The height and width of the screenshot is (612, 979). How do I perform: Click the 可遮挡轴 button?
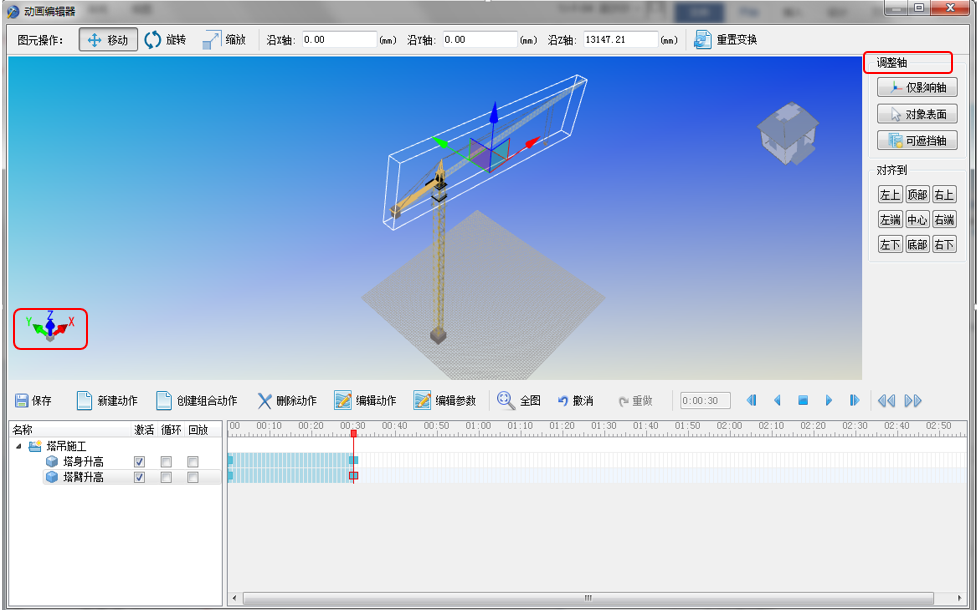[917, 141]
